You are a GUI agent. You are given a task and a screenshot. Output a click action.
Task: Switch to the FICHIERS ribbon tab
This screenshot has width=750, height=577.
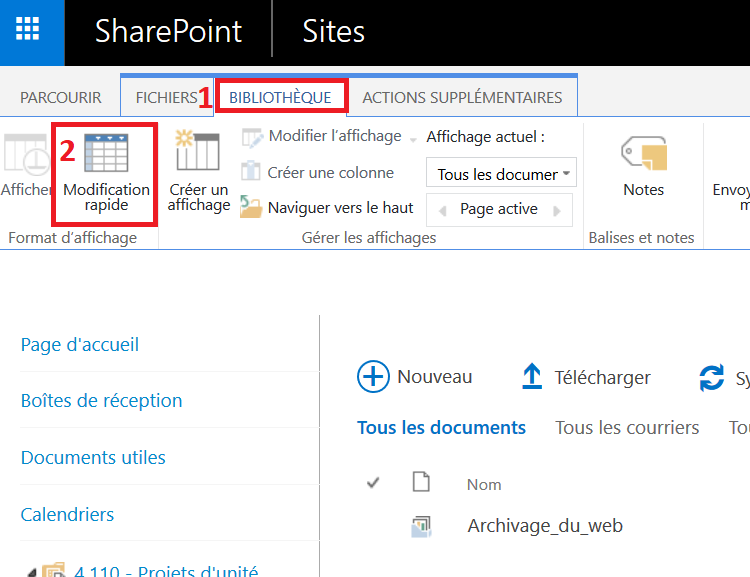(x=166, y=98)
